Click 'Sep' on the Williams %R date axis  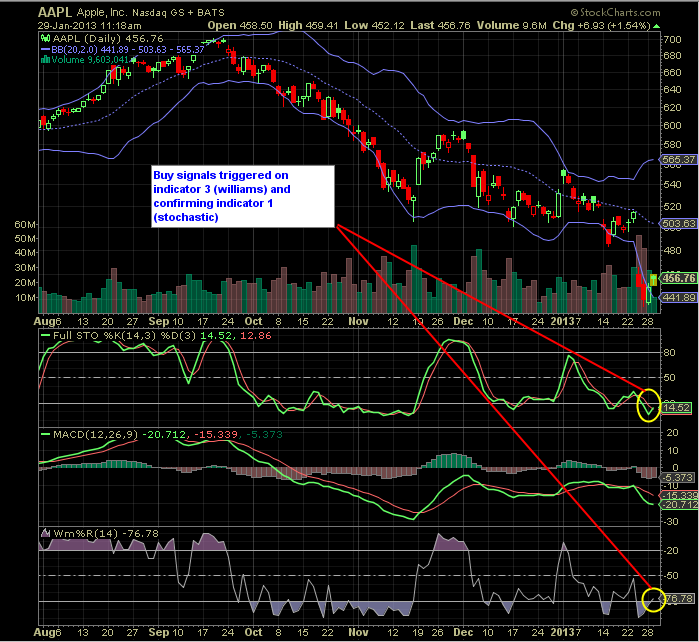[159, 632]
